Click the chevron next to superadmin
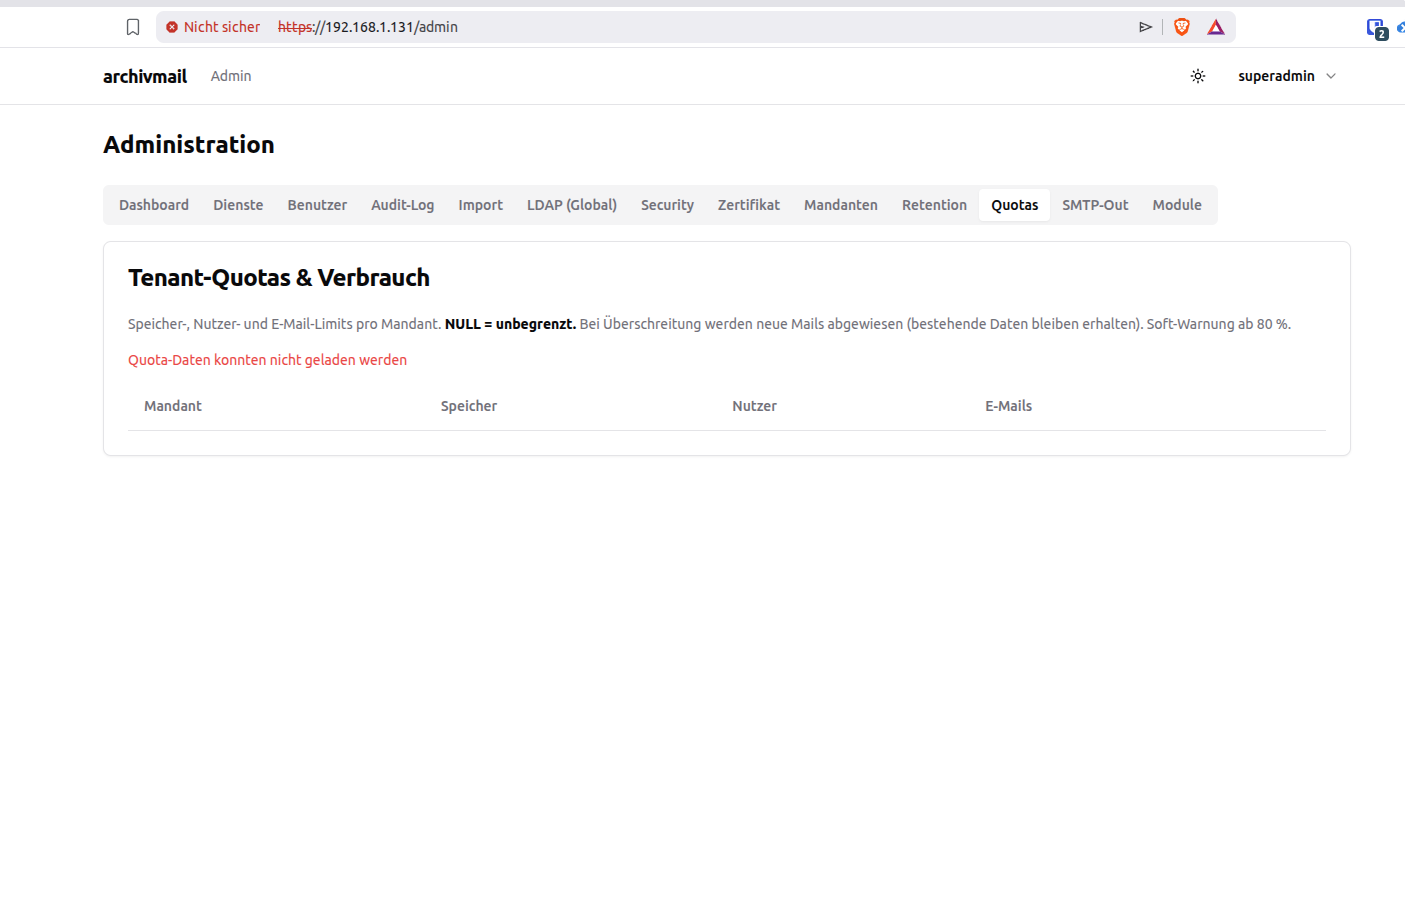Viewport: 1405px width, 900px height. 1331,76
